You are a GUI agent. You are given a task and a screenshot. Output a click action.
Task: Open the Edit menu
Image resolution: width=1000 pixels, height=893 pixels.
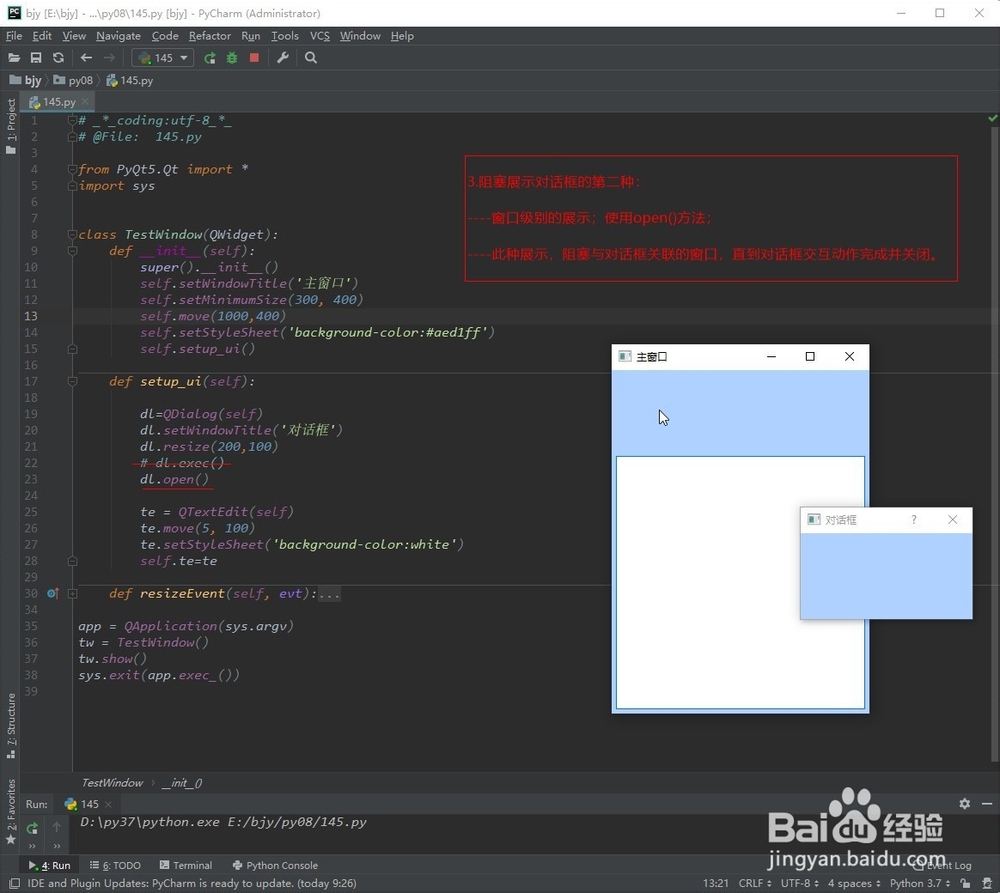pos(42,36)
